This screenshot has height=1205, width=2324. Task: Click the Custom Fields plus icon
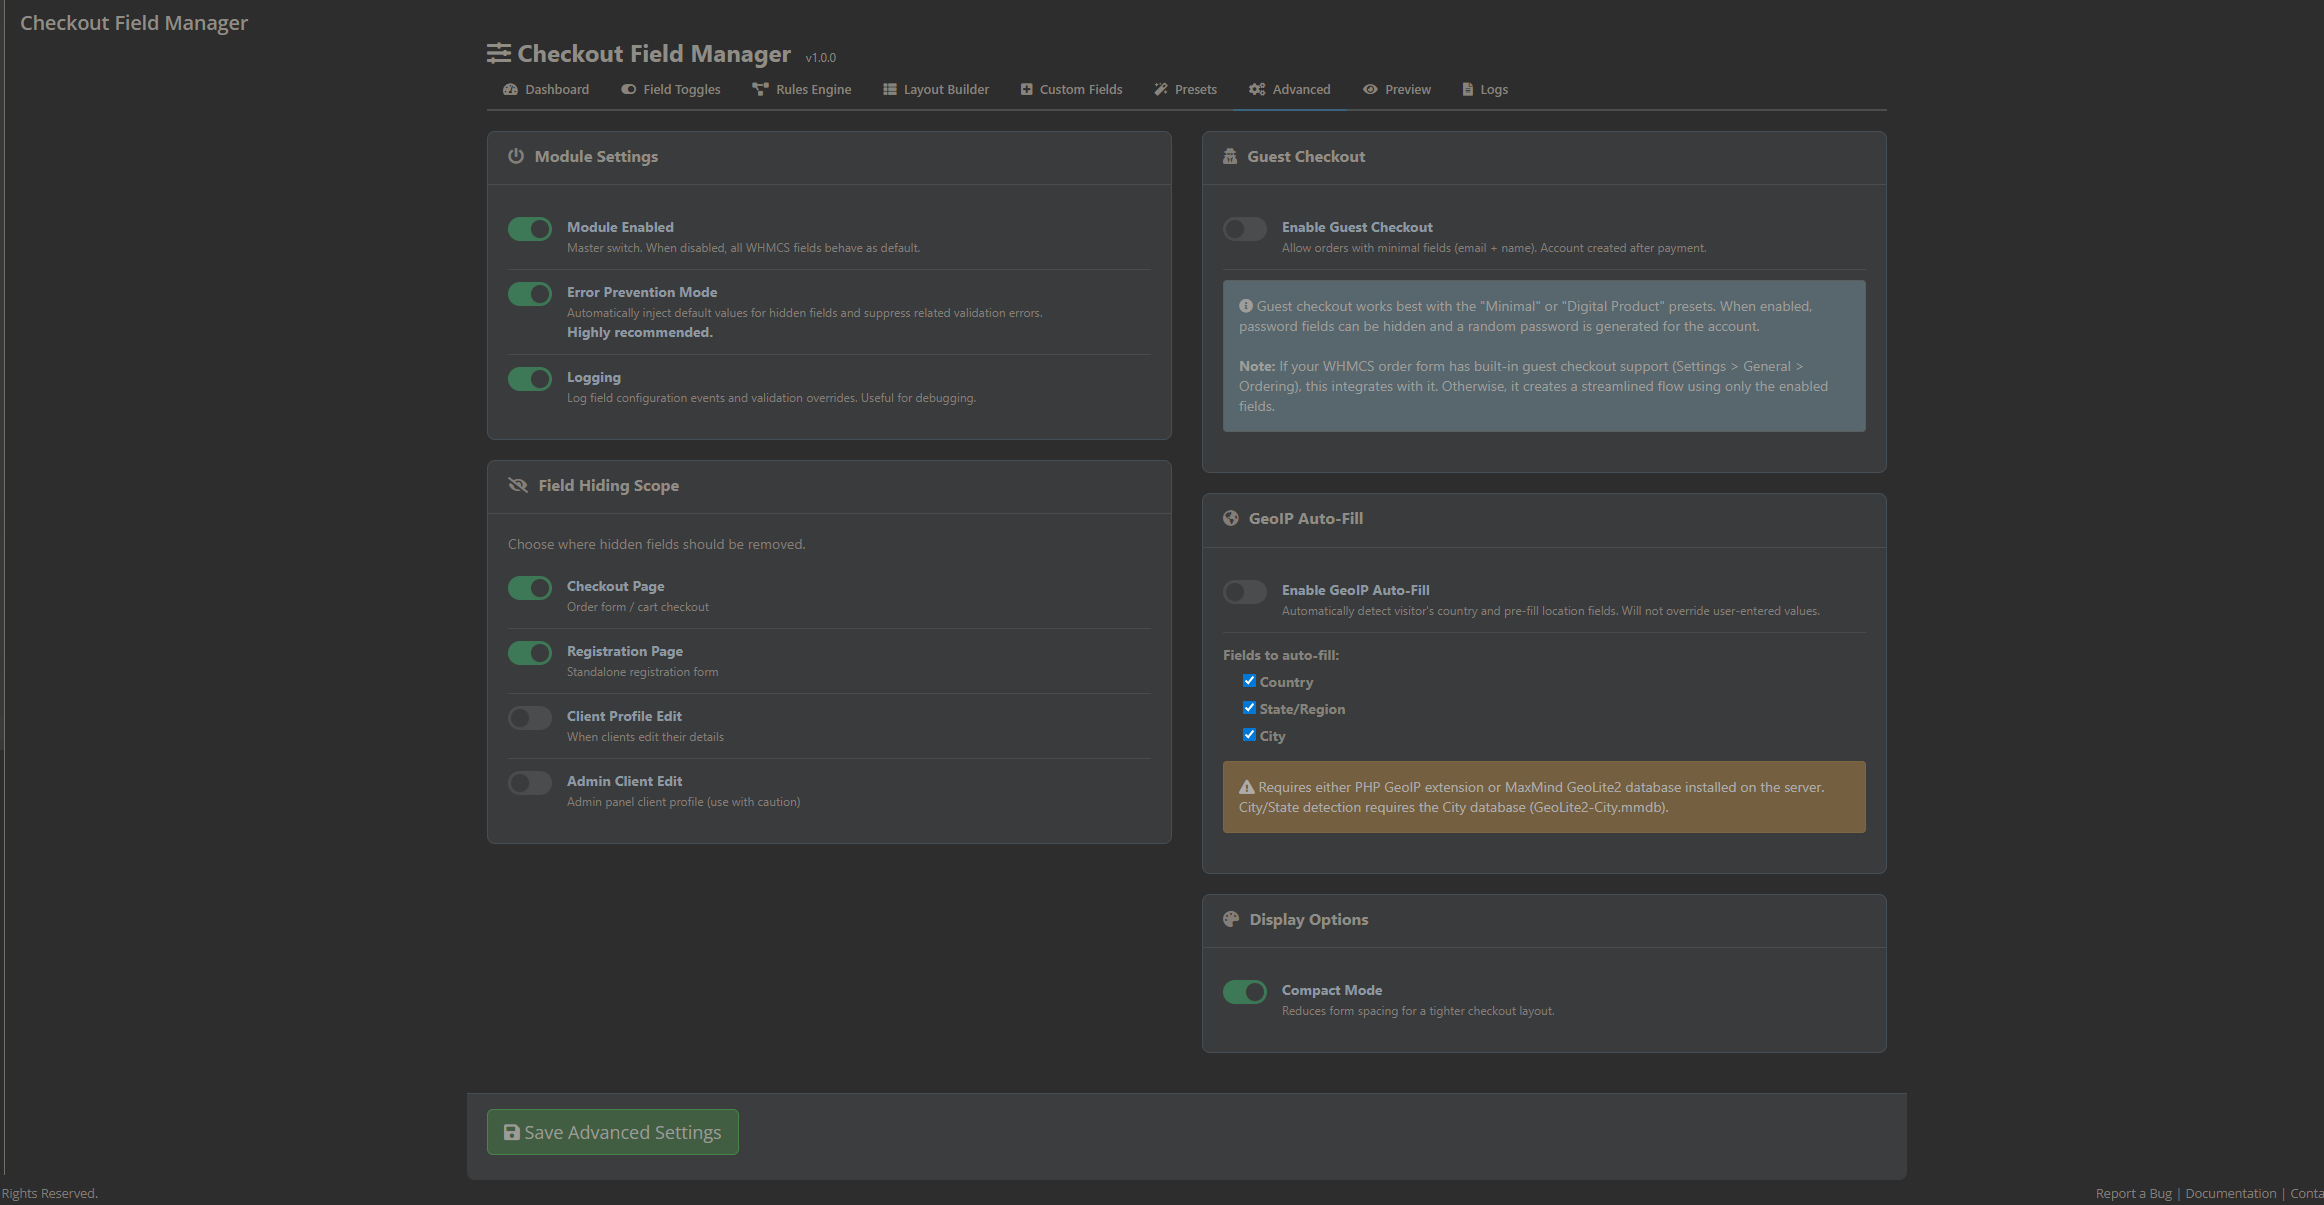point(1026,90)
